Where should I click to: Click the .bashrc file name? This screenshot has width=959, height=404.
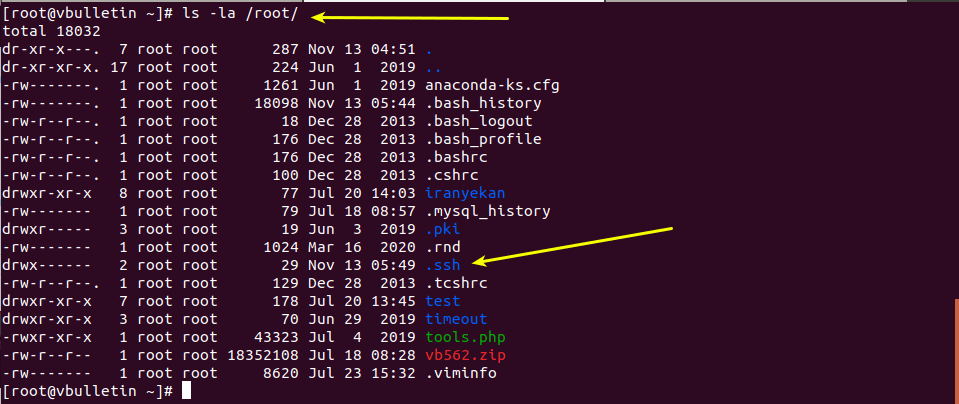point(456,157)
